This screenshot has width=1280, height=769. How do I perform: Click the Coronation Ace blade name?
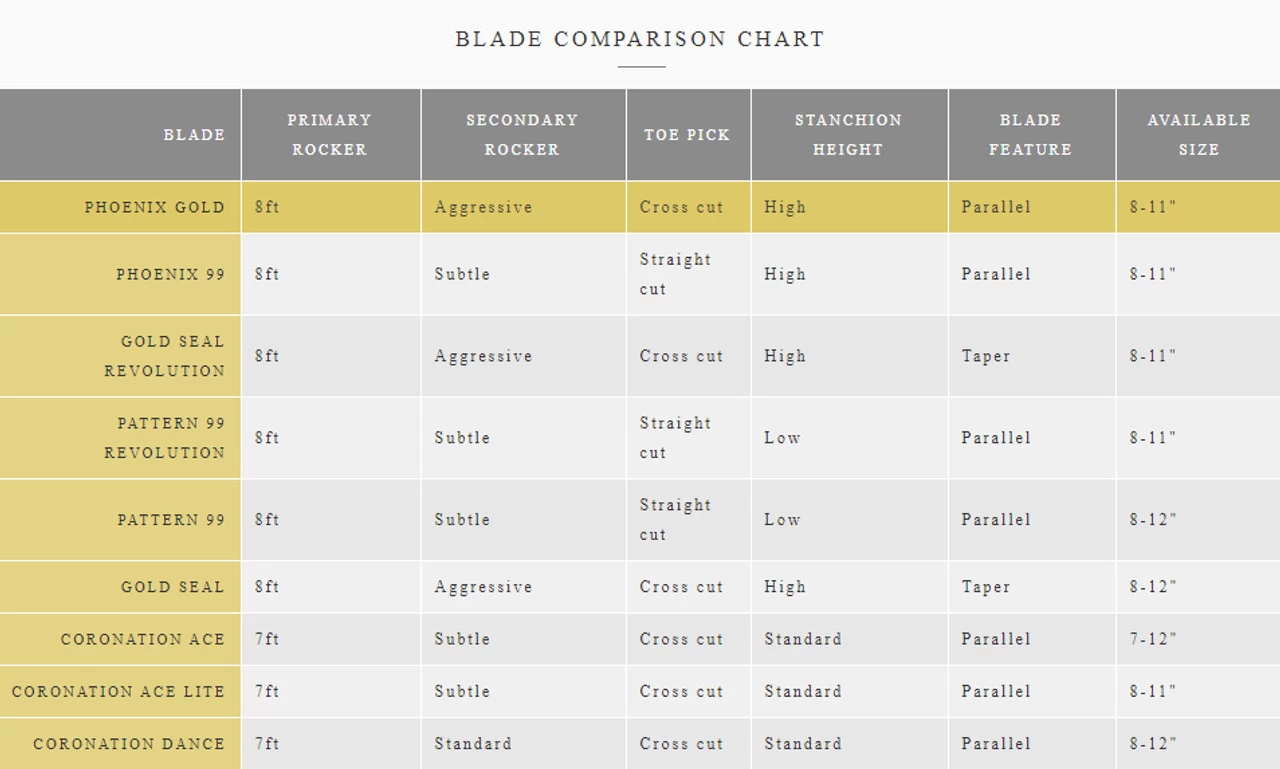tap(143, 640)
